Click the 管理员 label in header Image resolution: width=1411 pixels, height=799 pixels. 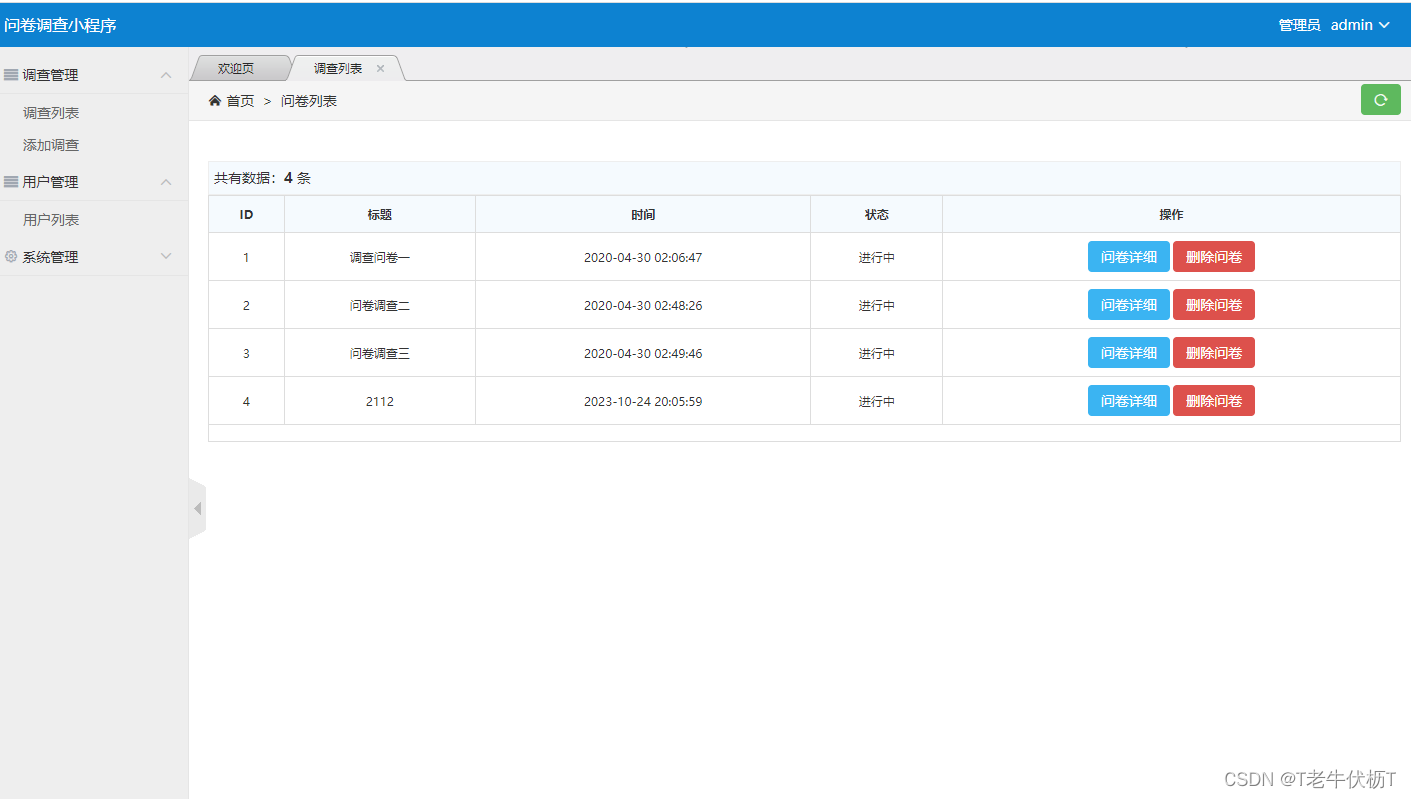pyautogui.click(x=1299, y=25)
